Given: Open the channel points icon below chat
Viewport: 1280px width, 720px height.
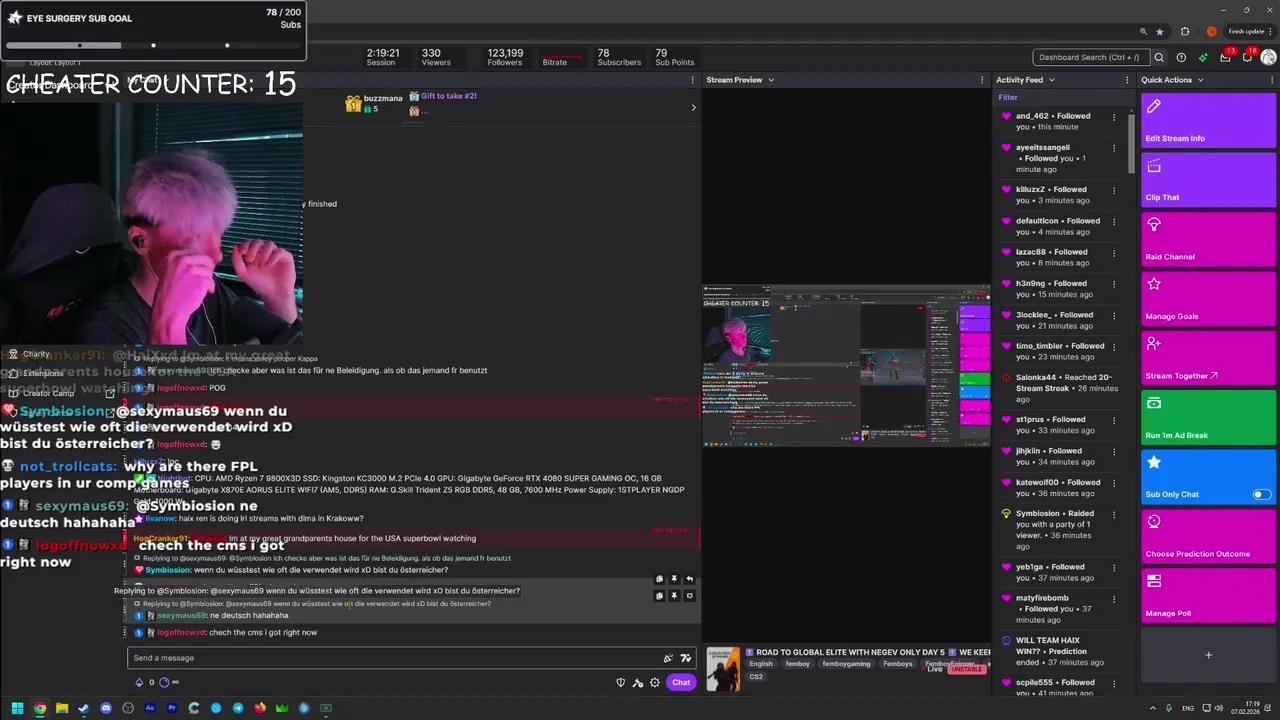Looking at the screenshot, I should click(x=163, y=682).
